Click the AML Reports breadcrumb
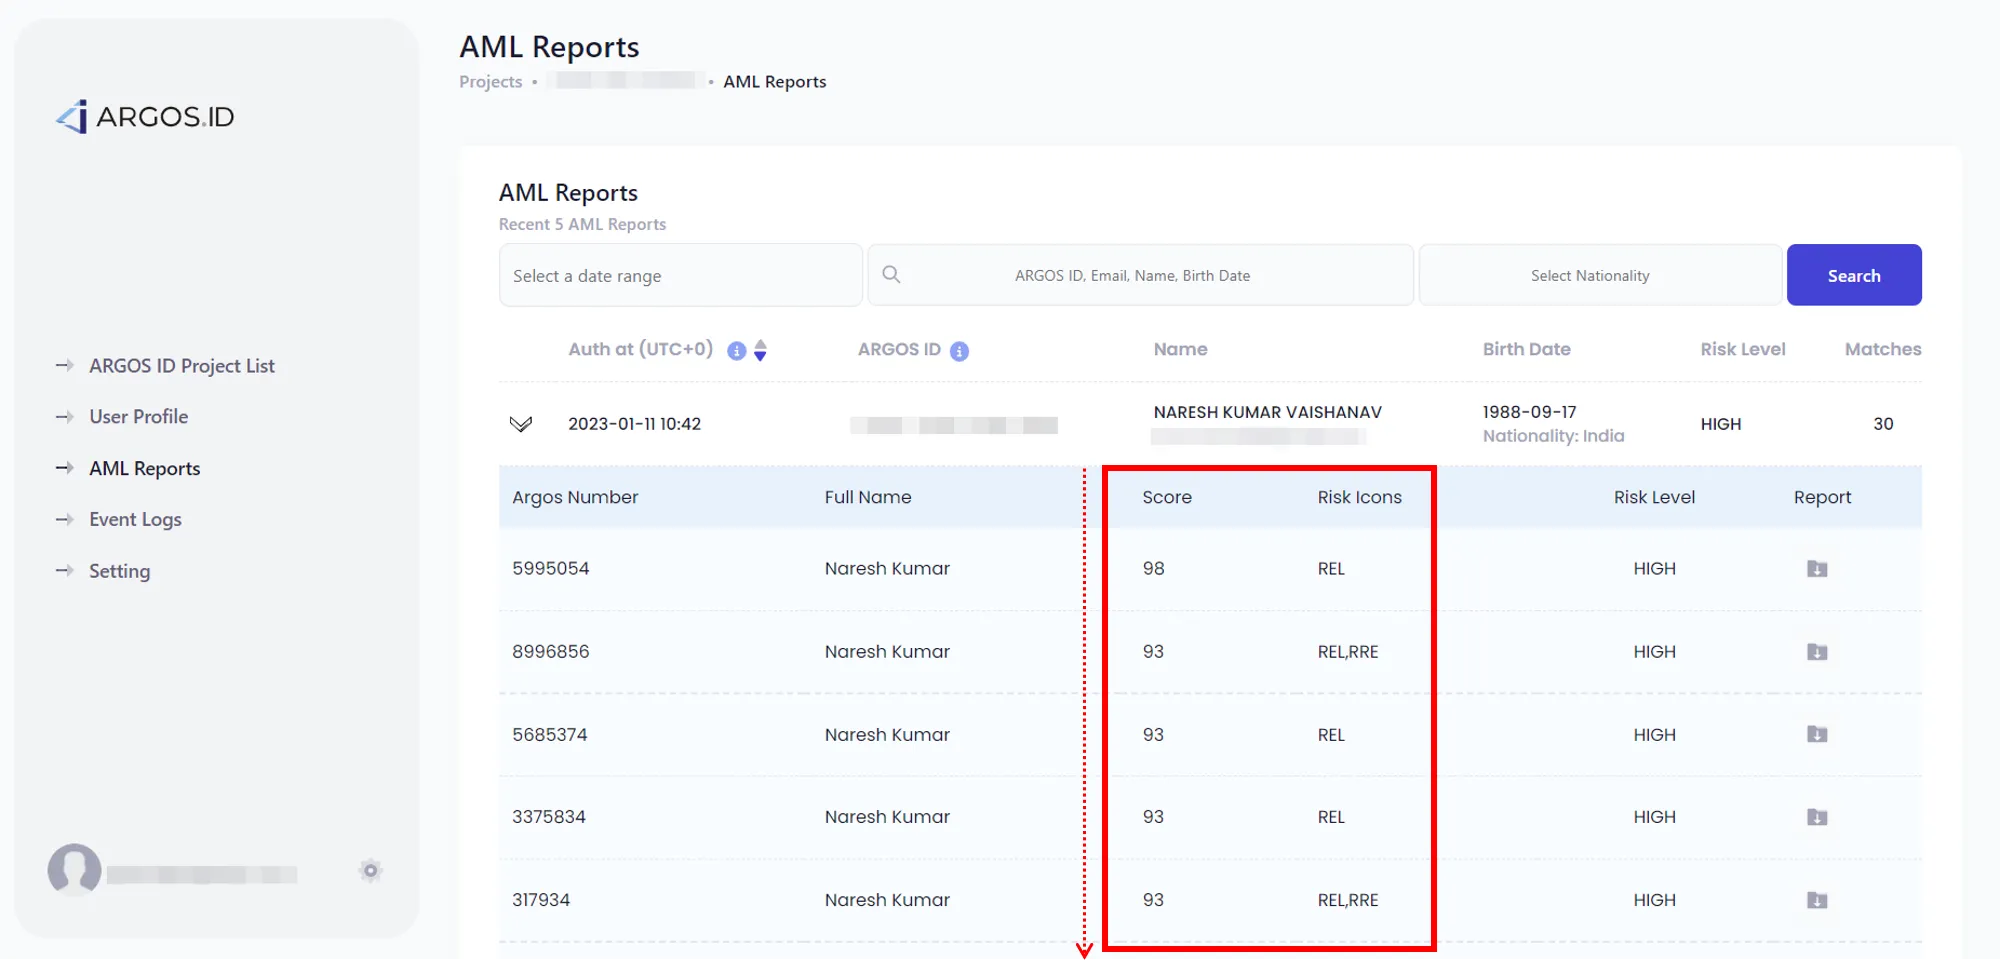 [x=775, y=82]
